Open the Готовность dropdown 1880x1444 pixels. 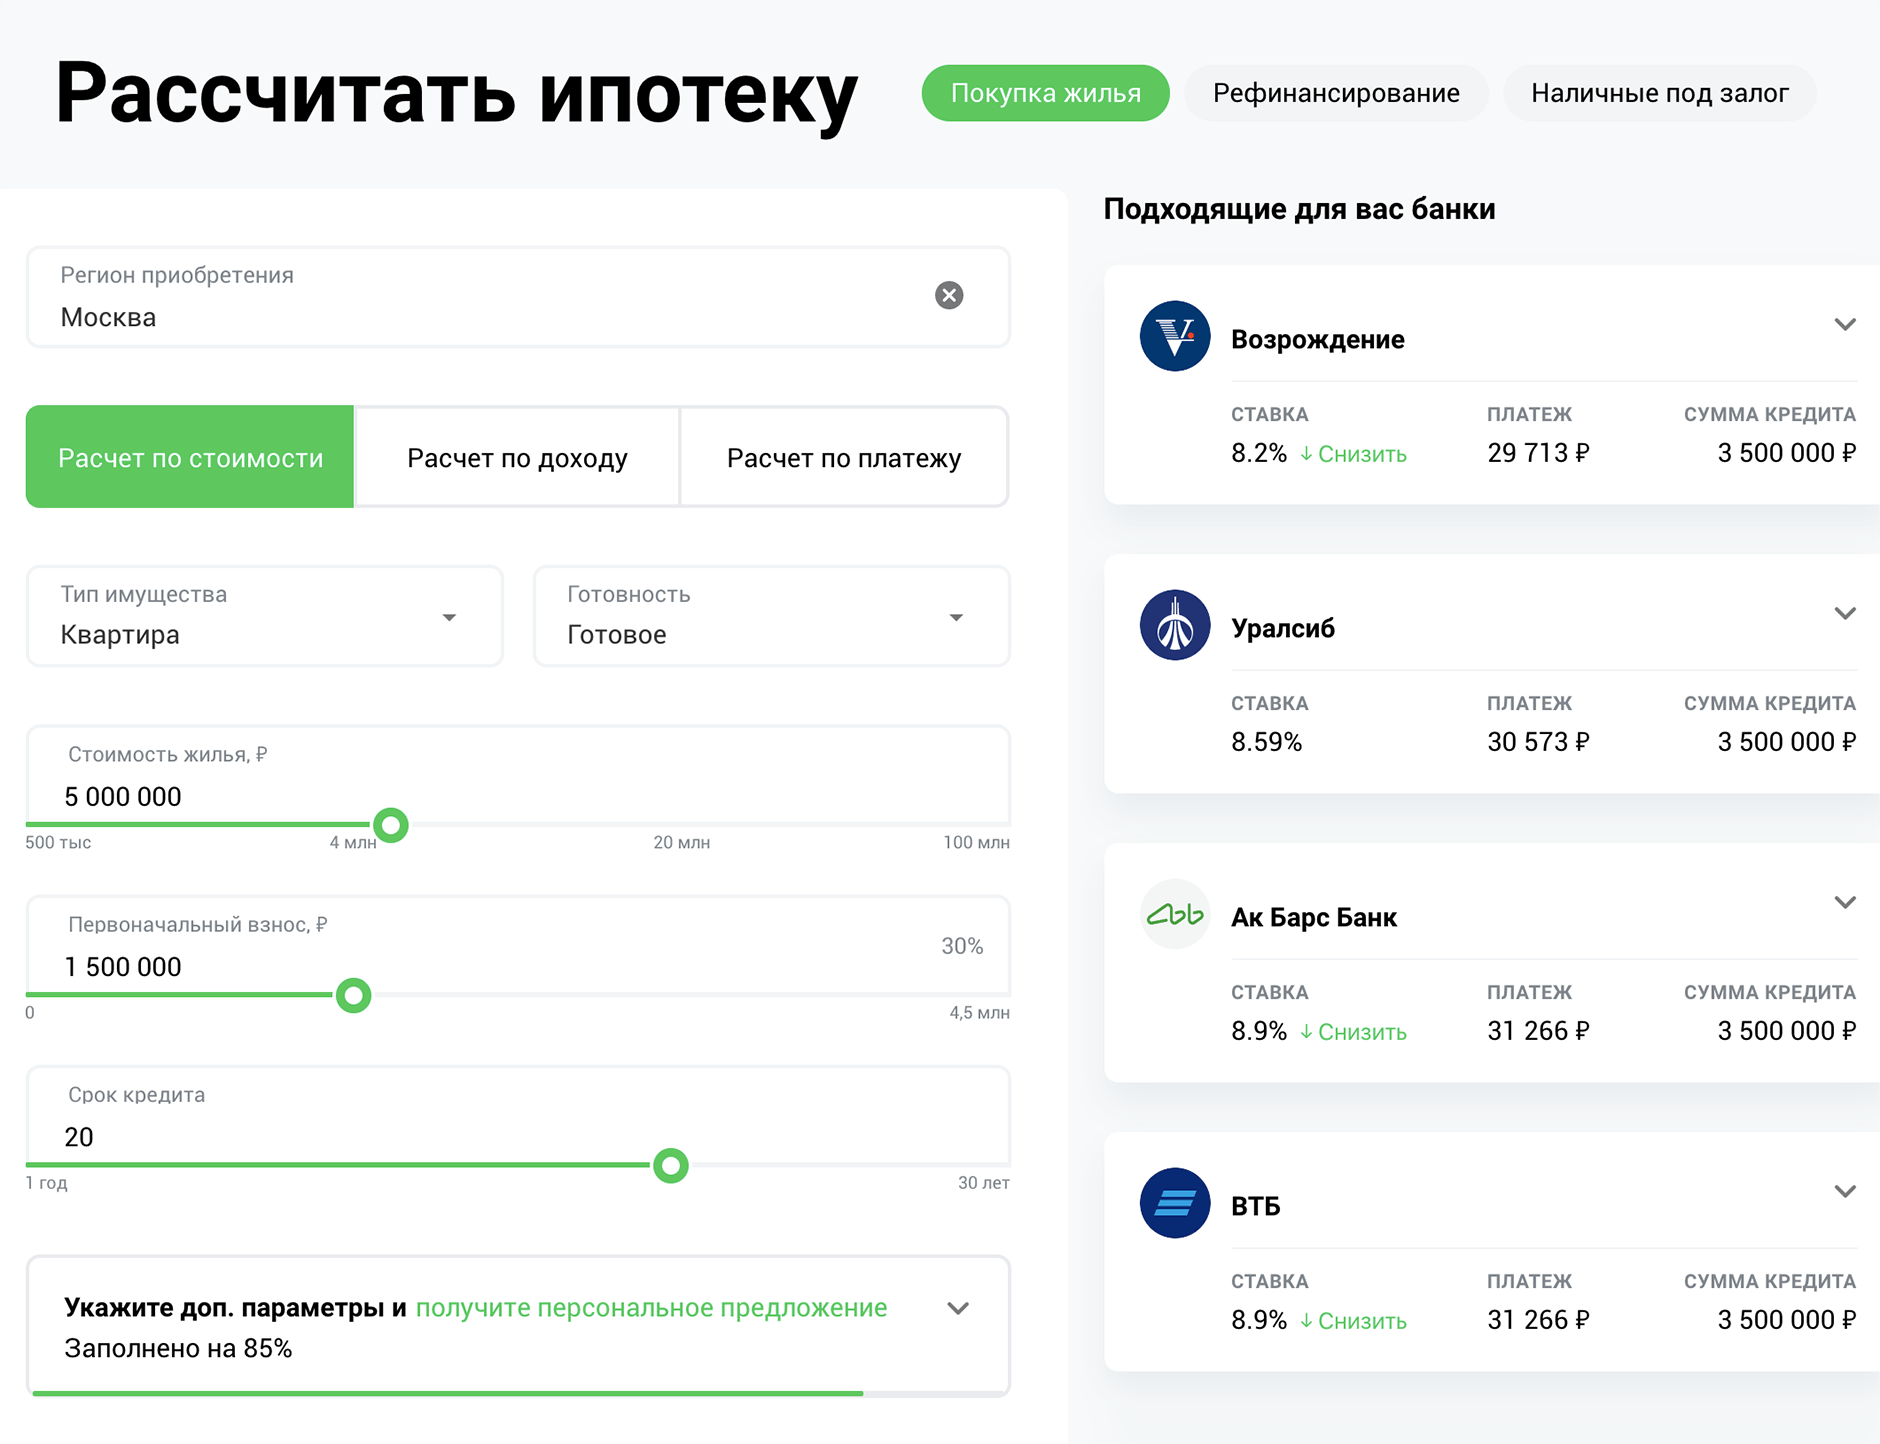point(771,616)
